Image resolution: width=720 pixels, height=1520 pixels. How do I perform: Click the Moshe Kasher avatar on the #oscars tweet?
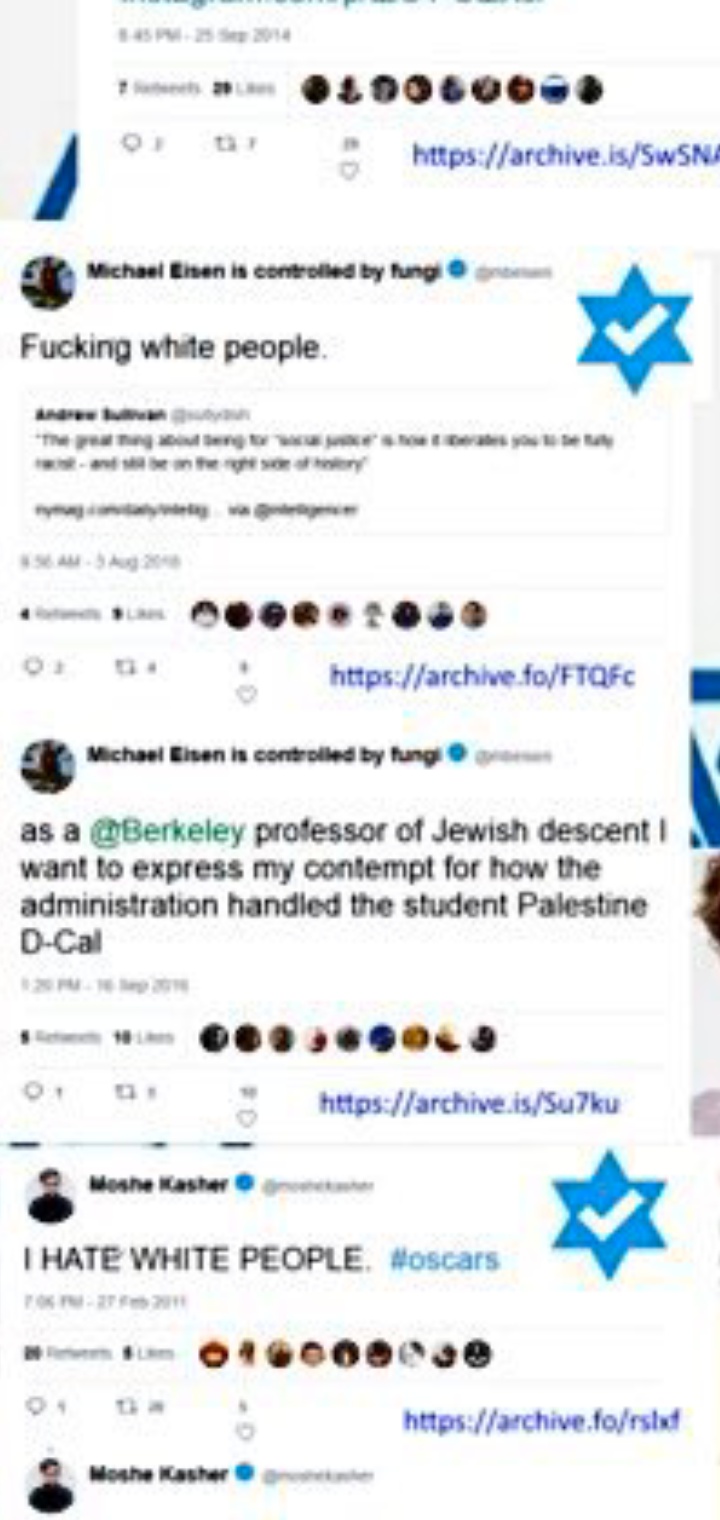click(50, 1195)
